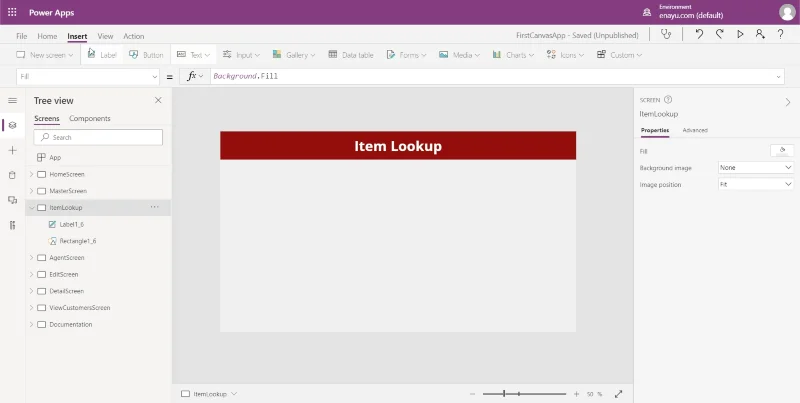Switch to the Action ribbon tab
Image resolution: width=800 pixels, height=403 pixels.
pyautogui.click(x=134, y=36)
